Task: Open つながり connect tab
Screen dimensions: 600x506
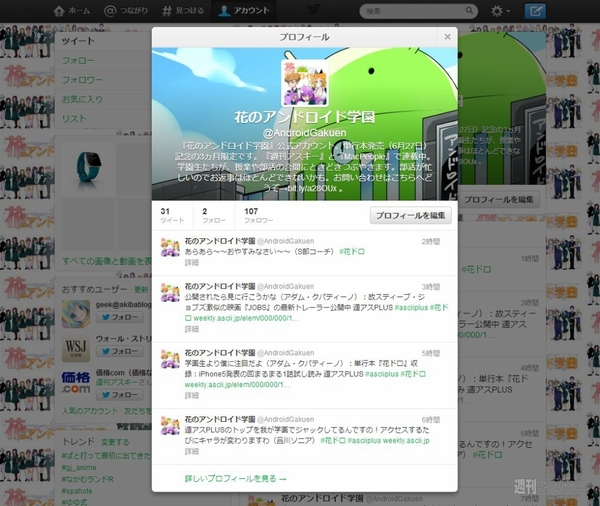Action: tap(126, 11)
